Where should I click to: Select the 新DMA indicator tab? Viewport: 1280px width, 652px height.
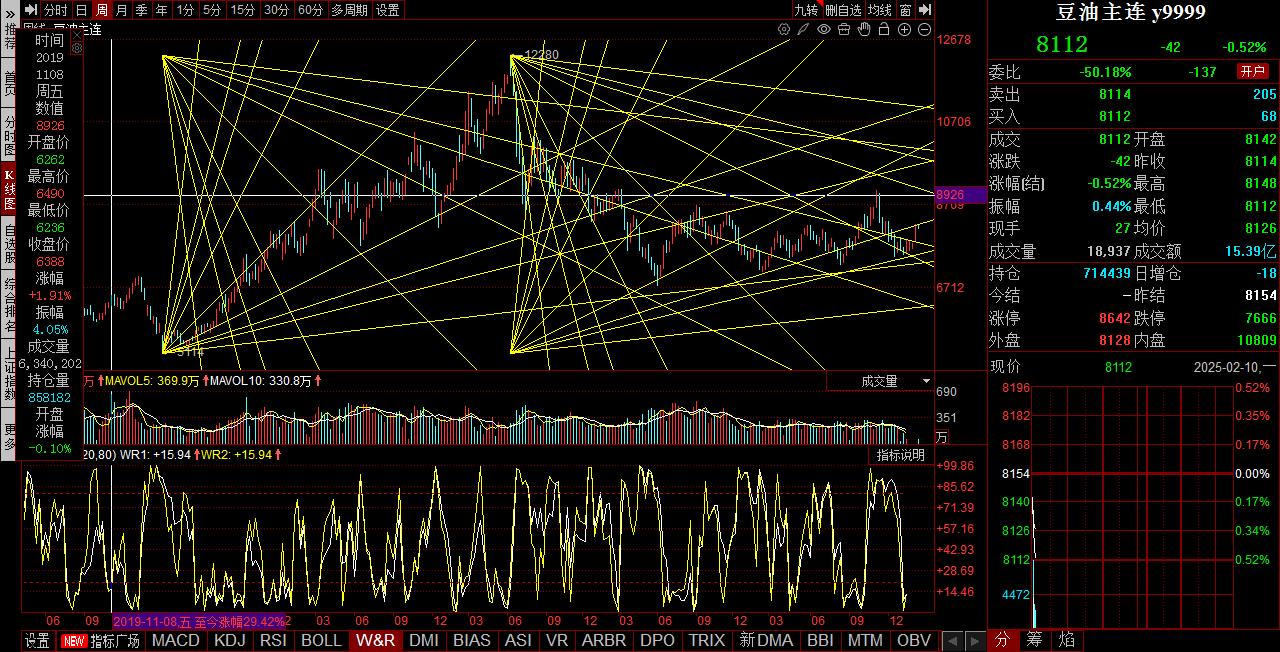click(x=766, y=641)
